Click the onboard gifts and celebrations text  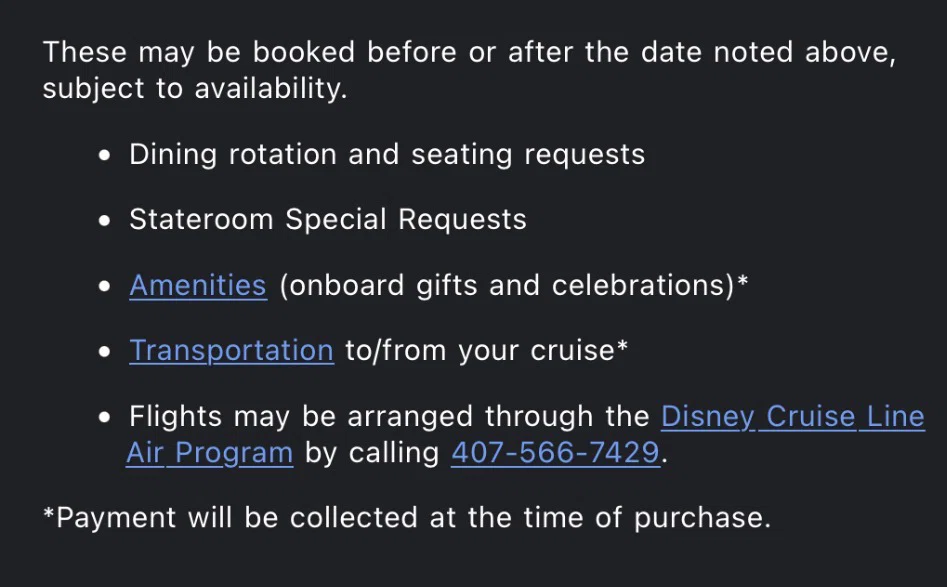[x=507, y=285]
